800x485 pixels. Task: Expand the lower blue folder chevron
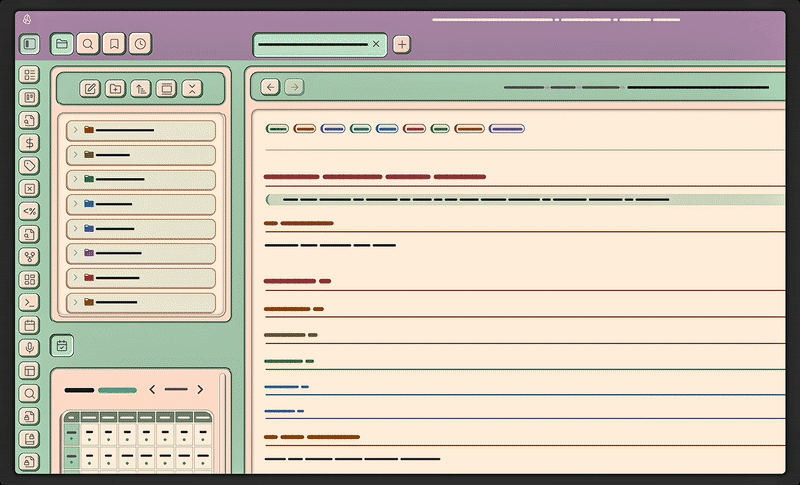point(76,228)
